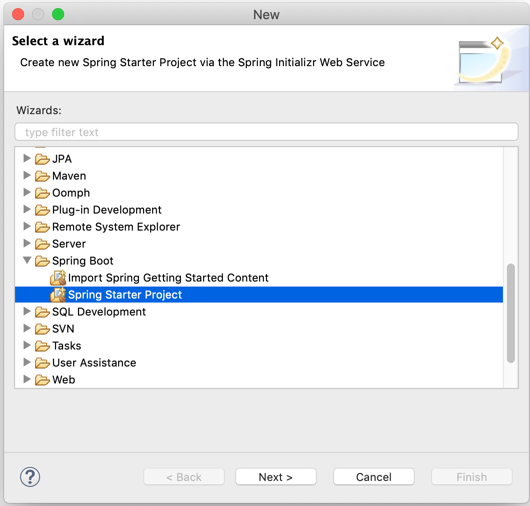This screenshot has height=506, width=530.
Task: Collapse the Spring Boot tree node
Action: (27, 260)
